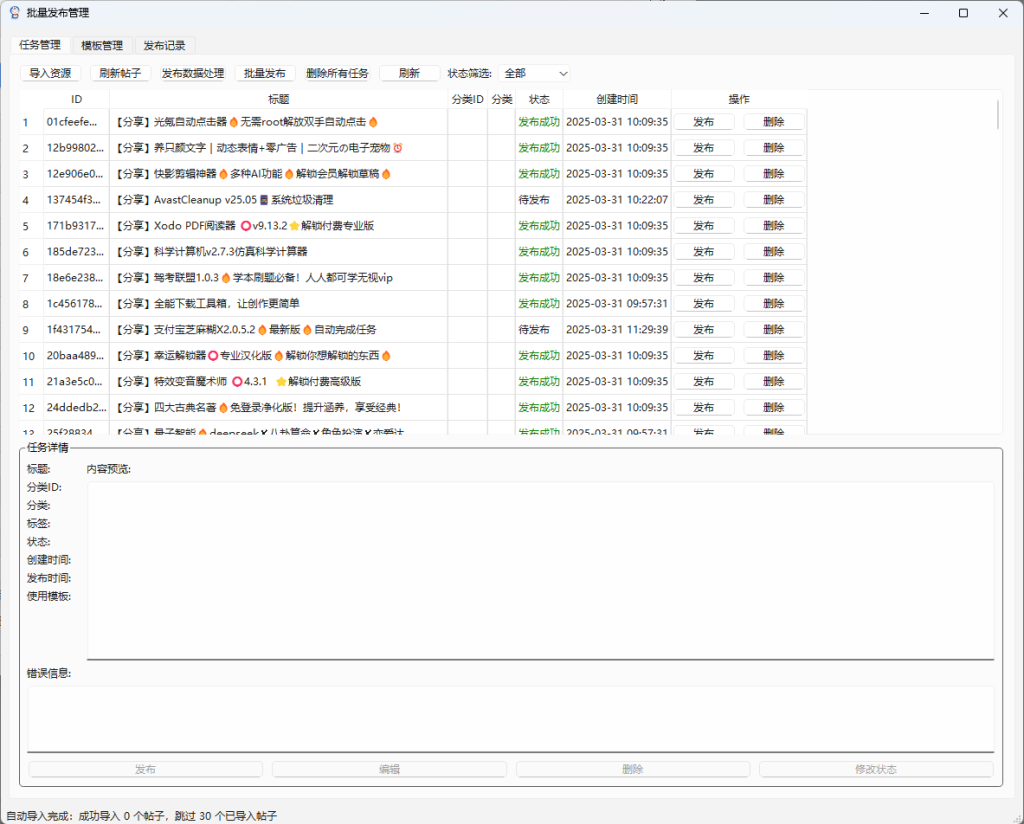Sort by the 创建时间 column header
1024x824 pixels.
[617, 99]
